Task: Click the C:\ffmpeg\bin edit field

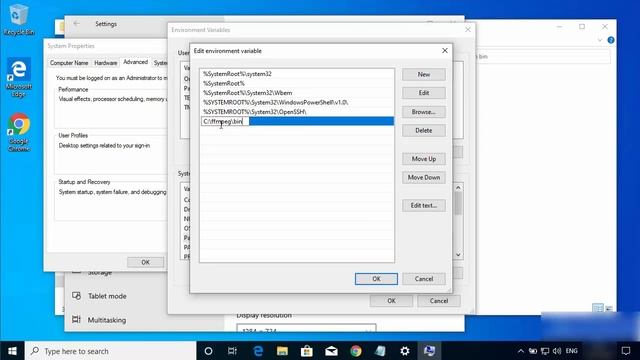Action: tap(225, 121)
